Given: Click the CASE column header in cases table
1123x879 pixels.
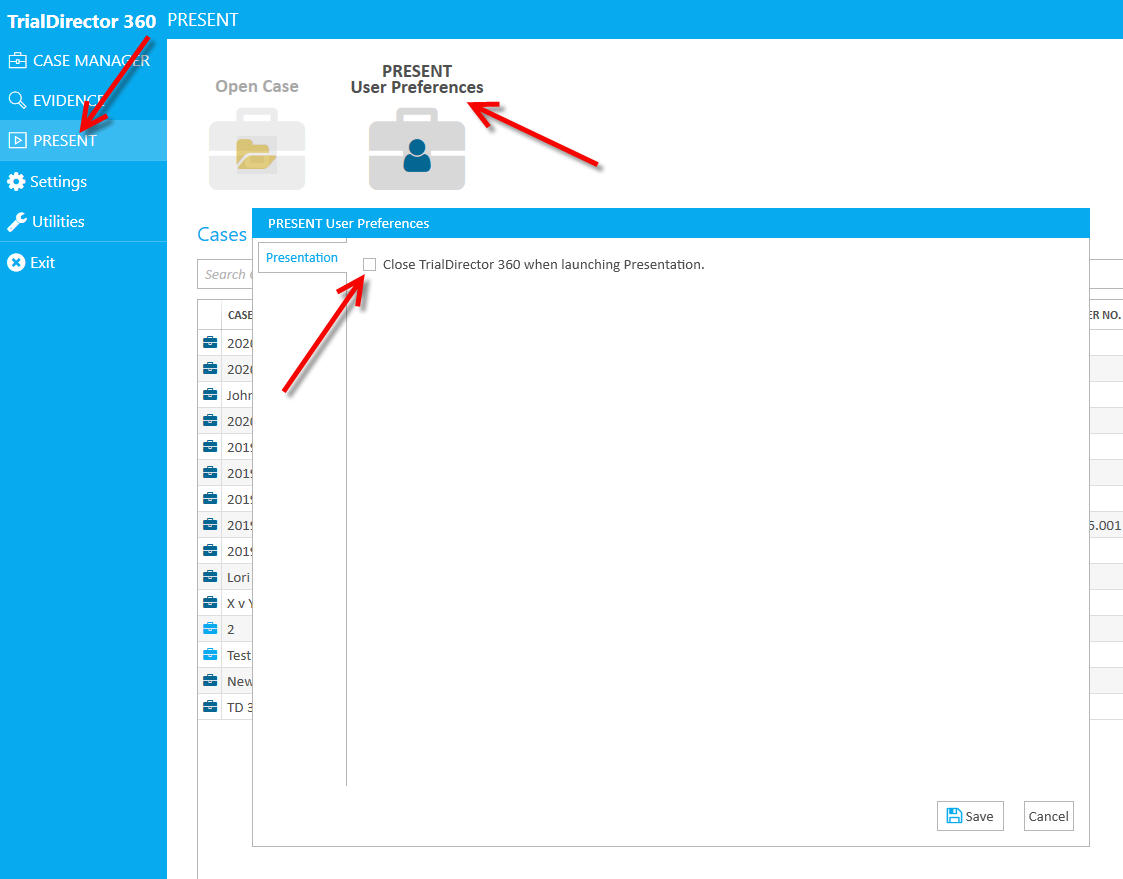Looking at the screenshot, I should tap(239, 315).
